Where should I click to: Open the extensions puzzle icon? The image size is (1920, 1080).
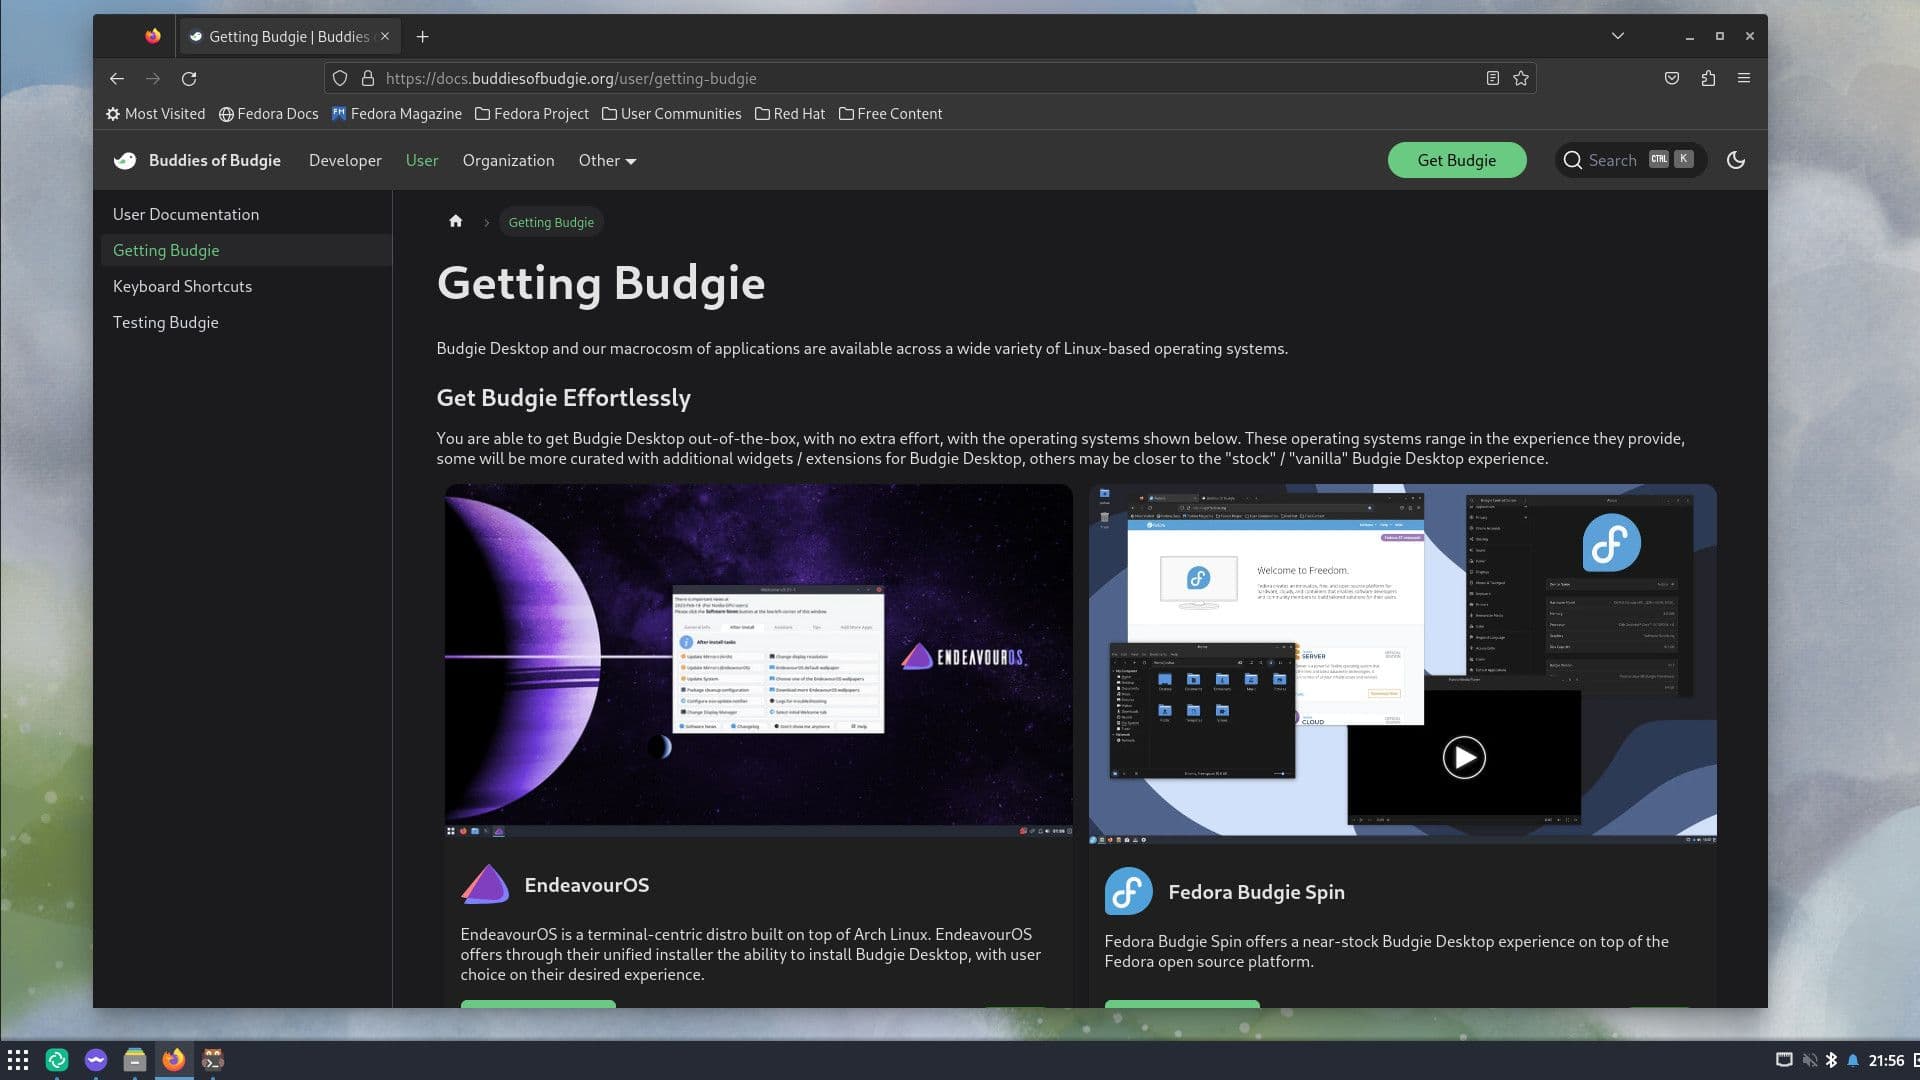tap(1708, 78)
